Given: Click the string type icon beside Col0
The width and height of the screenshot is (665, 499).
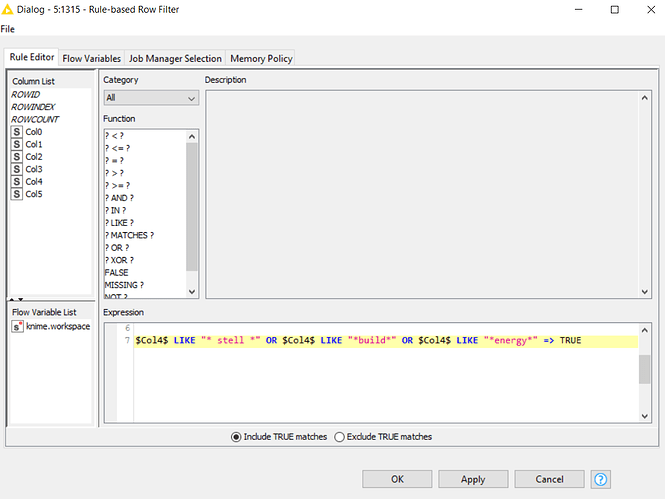Looking at the screenshot, I should (17, 132).
